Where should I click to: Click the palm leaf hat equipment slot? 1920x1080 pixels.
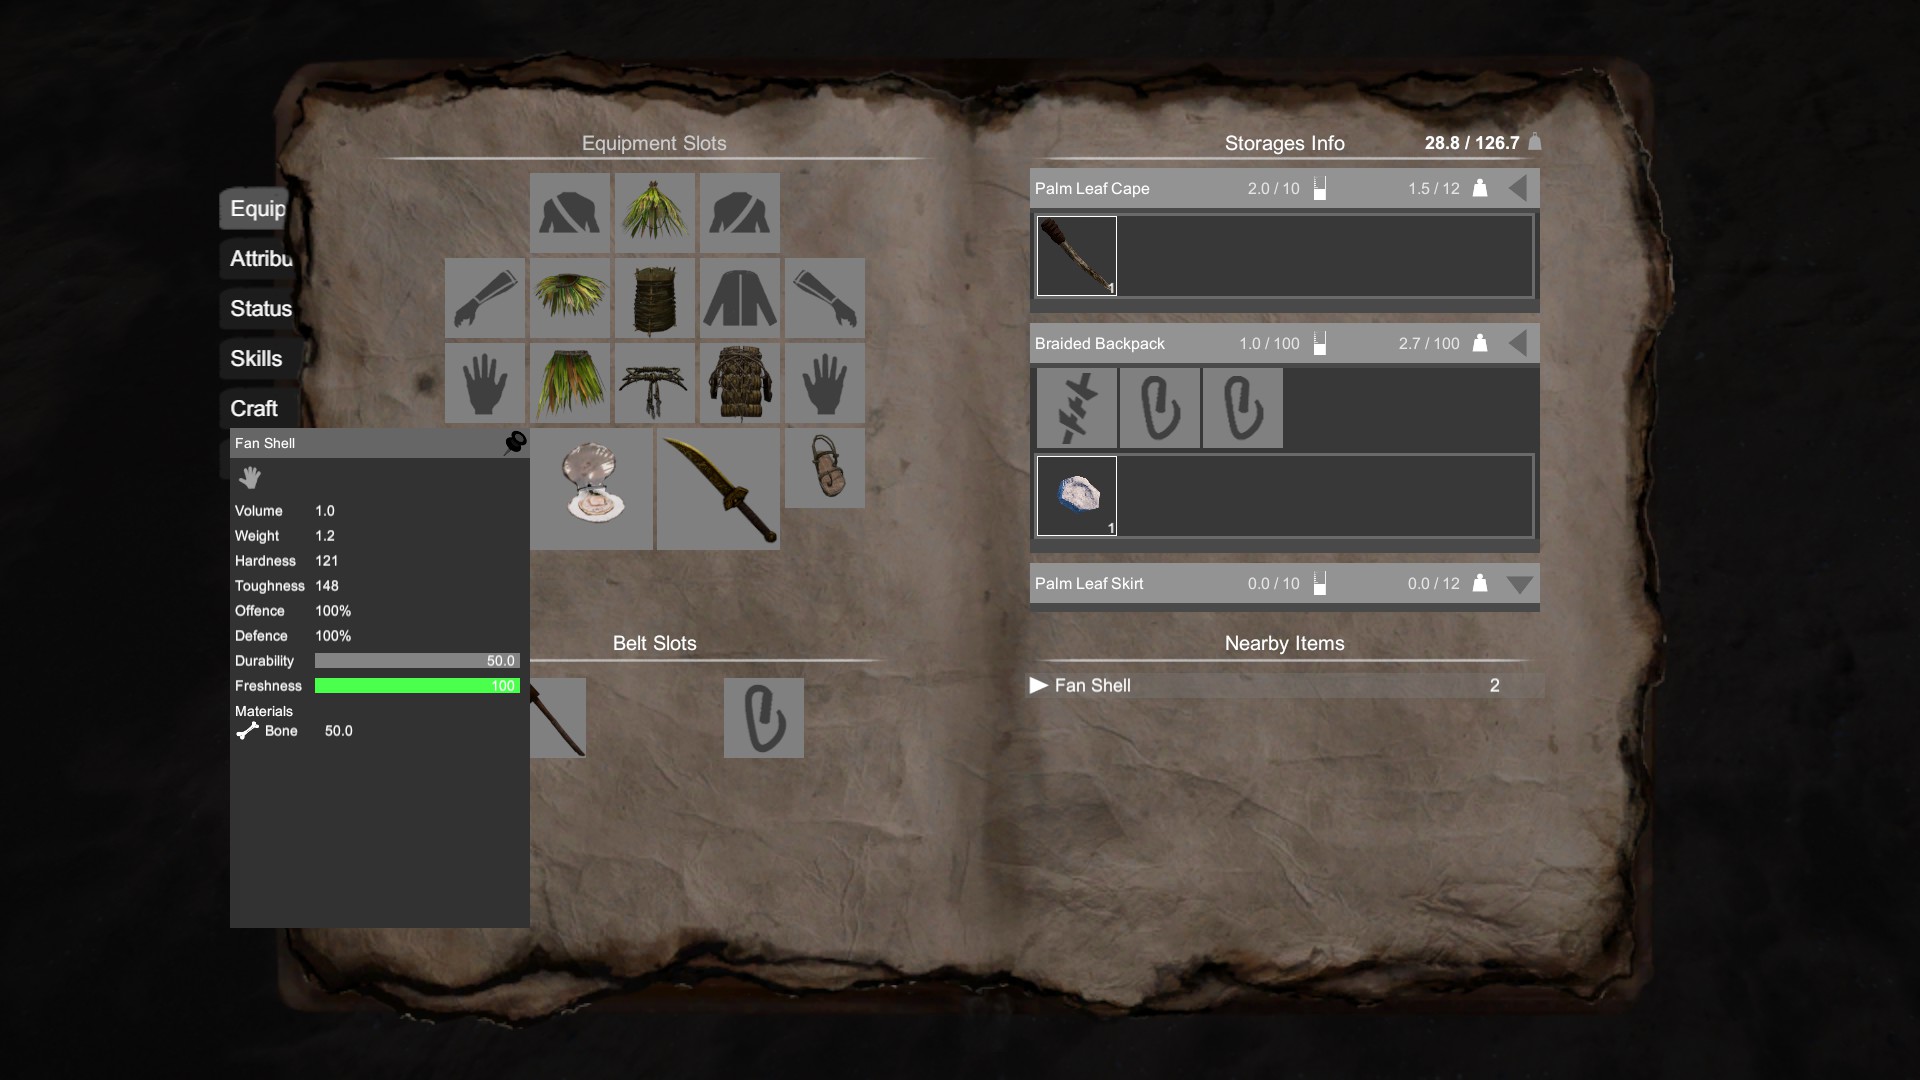(x=654, y=212)
